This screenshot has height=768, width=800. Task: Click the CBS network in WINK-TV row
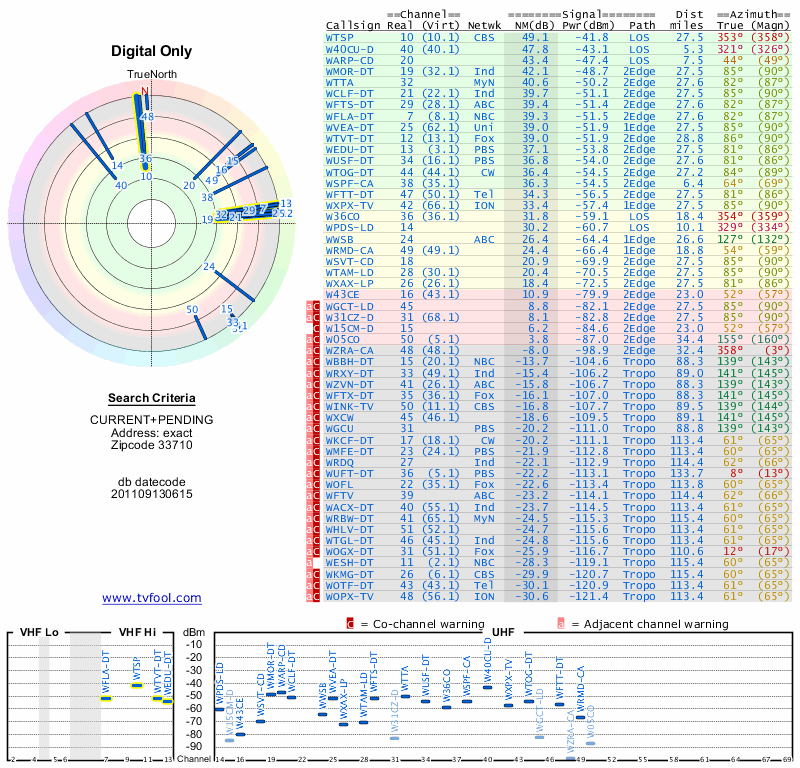484,407
